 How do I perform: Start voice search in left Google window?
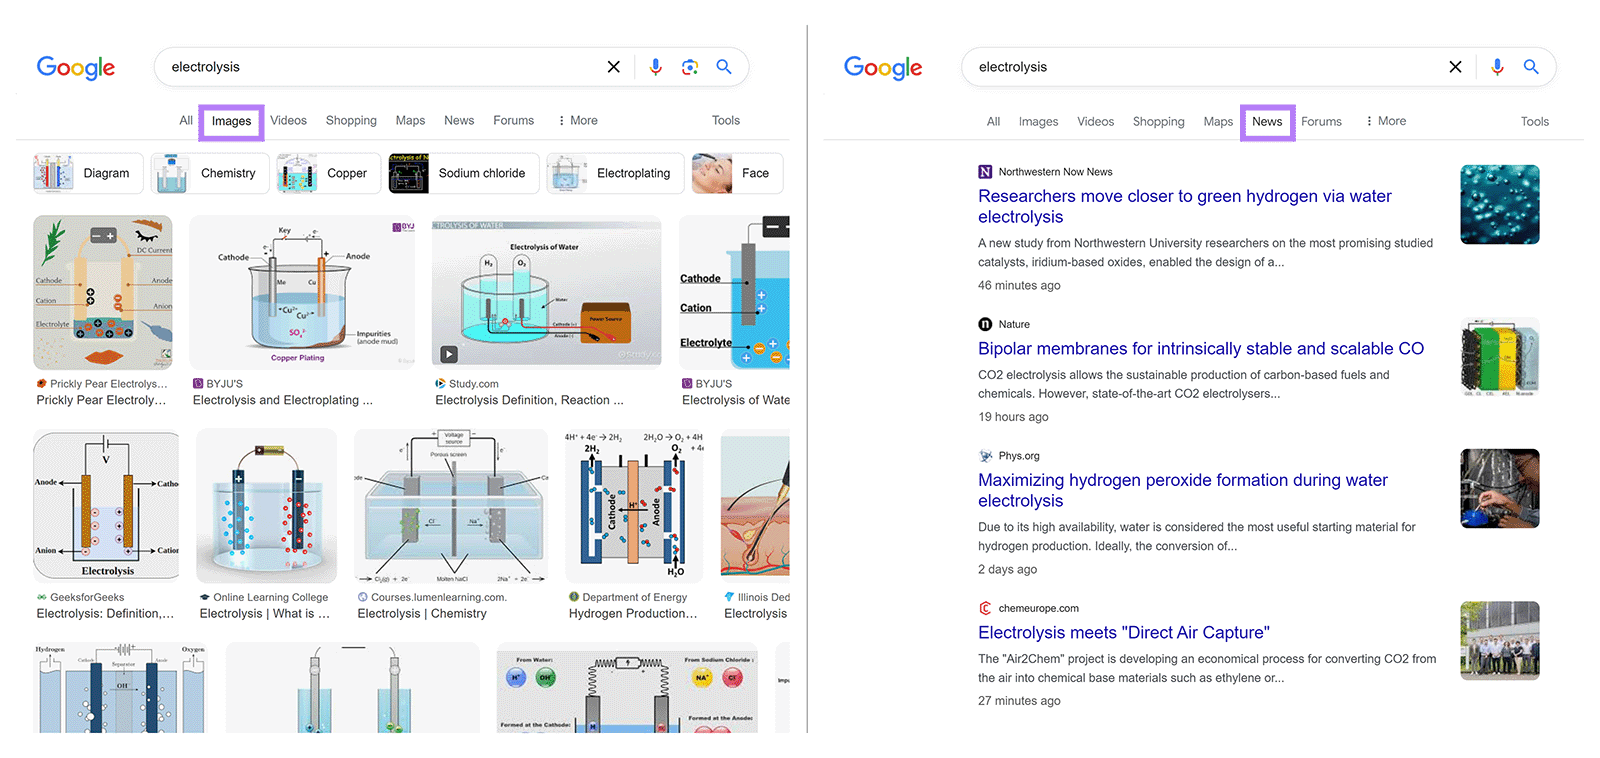coord(655,67)
